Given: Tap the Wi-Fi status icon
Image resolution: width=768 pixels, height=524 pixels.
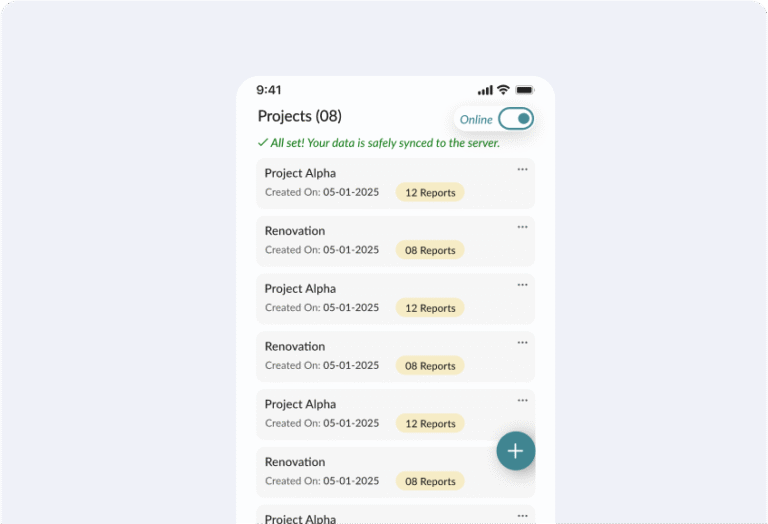Looking at the screenshot, I should (503, 90).
